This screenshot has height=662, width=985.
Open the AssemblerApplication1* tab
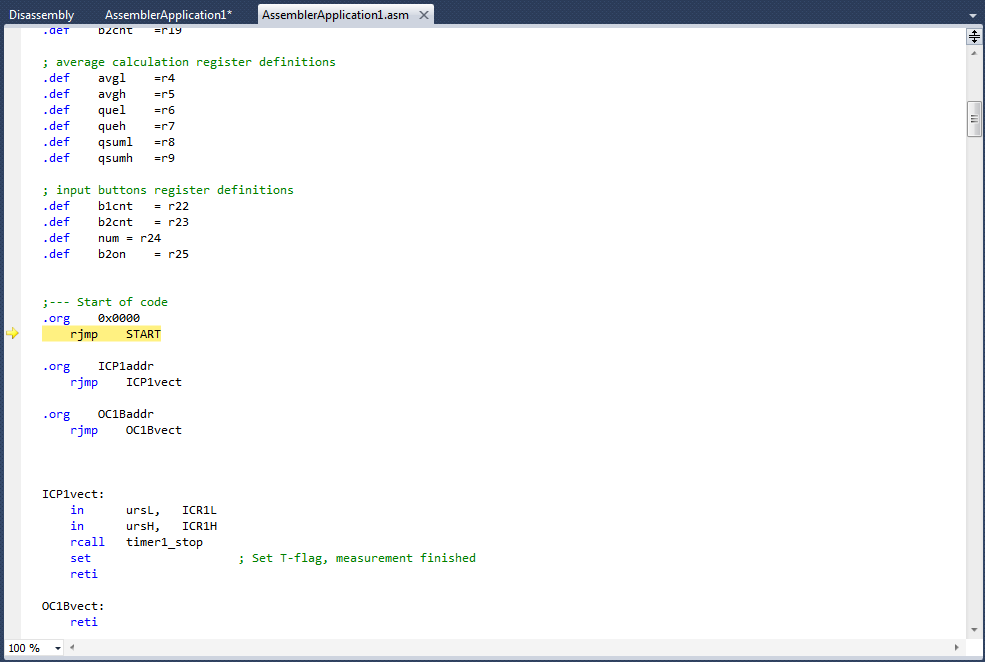point(168,15)
